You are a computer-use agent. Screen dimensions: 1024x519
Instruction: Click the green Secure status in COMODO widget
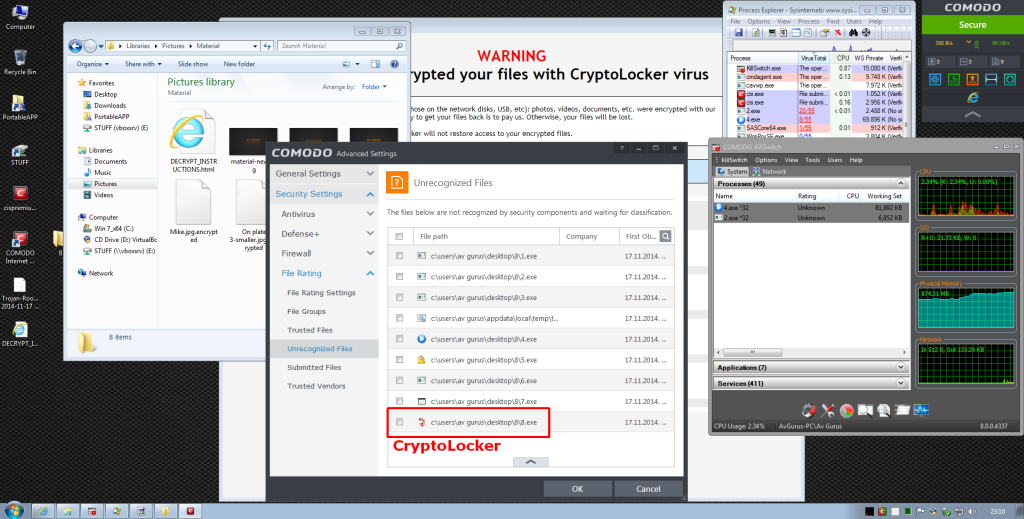point(972,25)
